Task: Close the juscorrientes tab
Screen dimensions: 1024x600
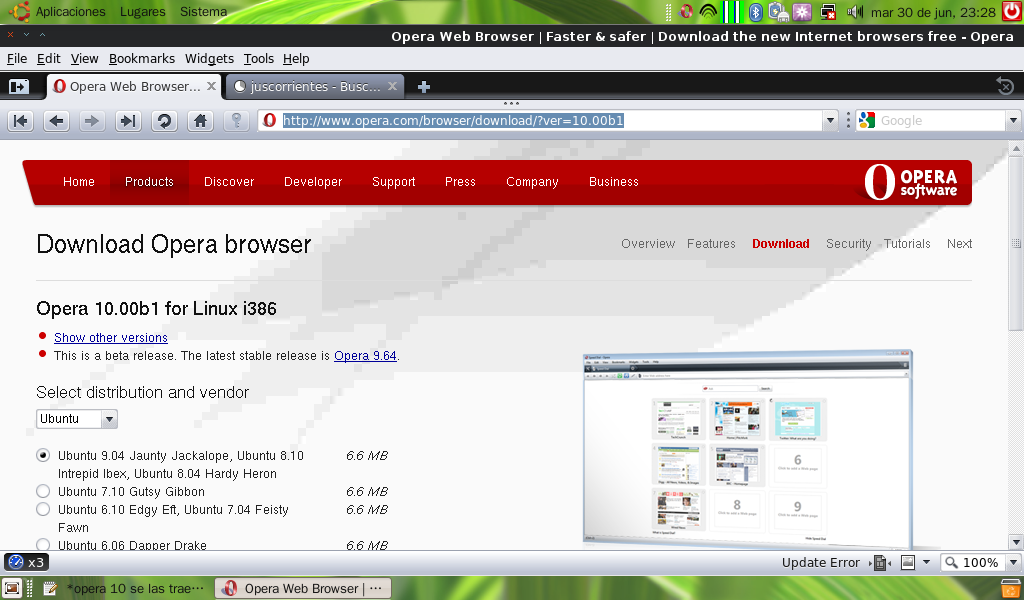Action: click(x=392, y=86)
